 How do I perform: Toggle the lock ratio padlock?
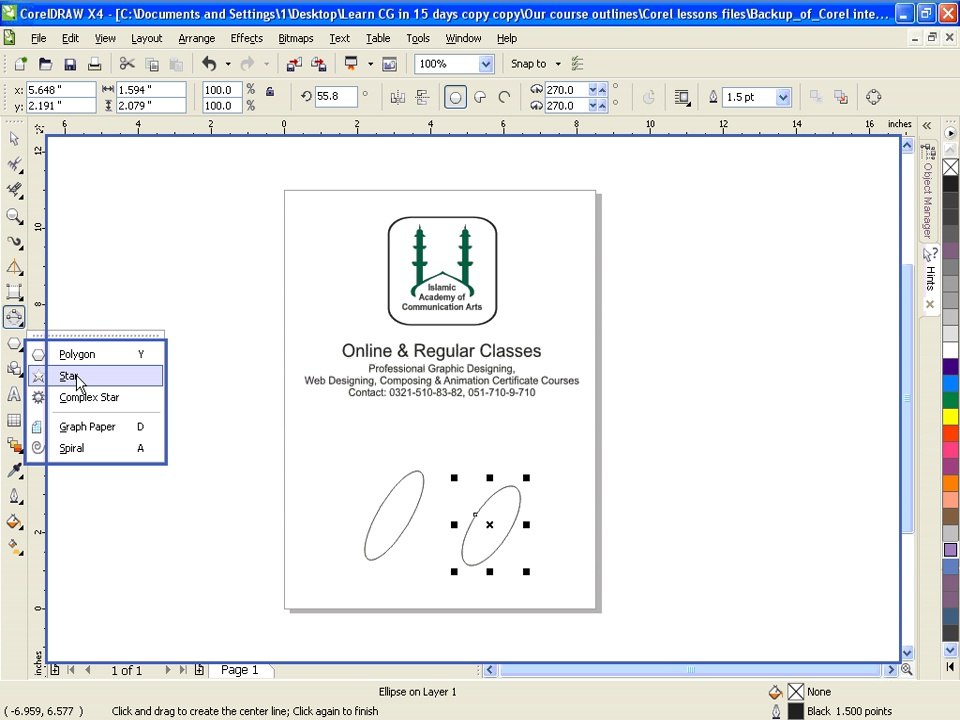coord(270,91)
